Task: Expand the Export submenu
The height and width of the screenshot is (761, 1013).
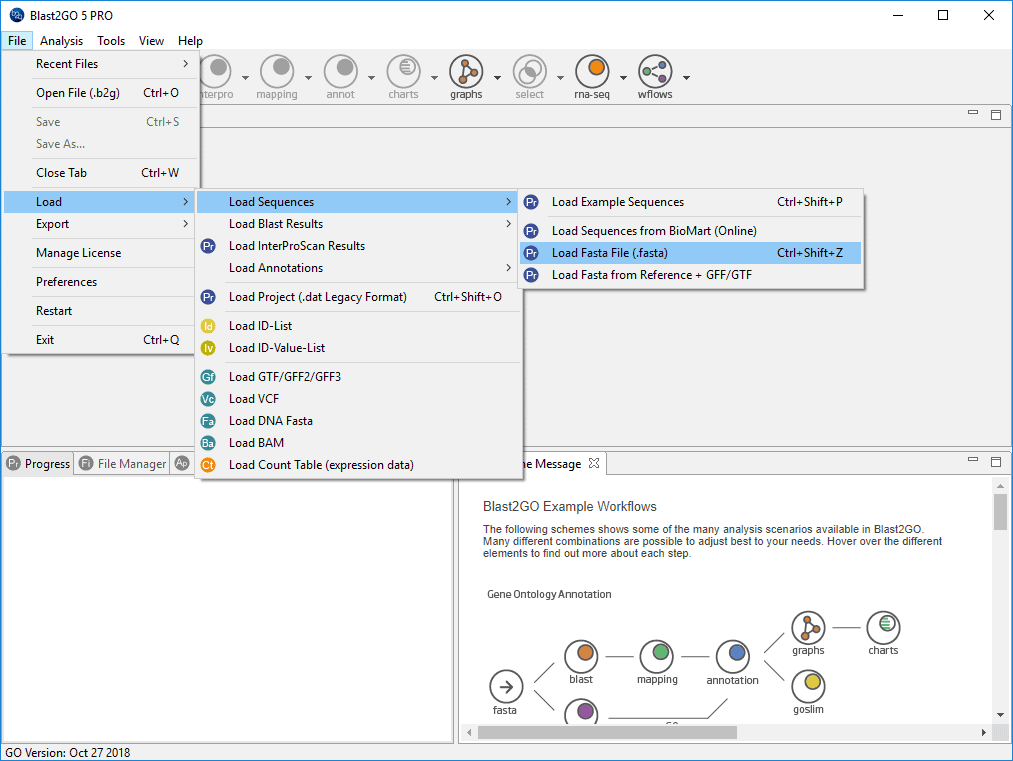Action: 101,224
